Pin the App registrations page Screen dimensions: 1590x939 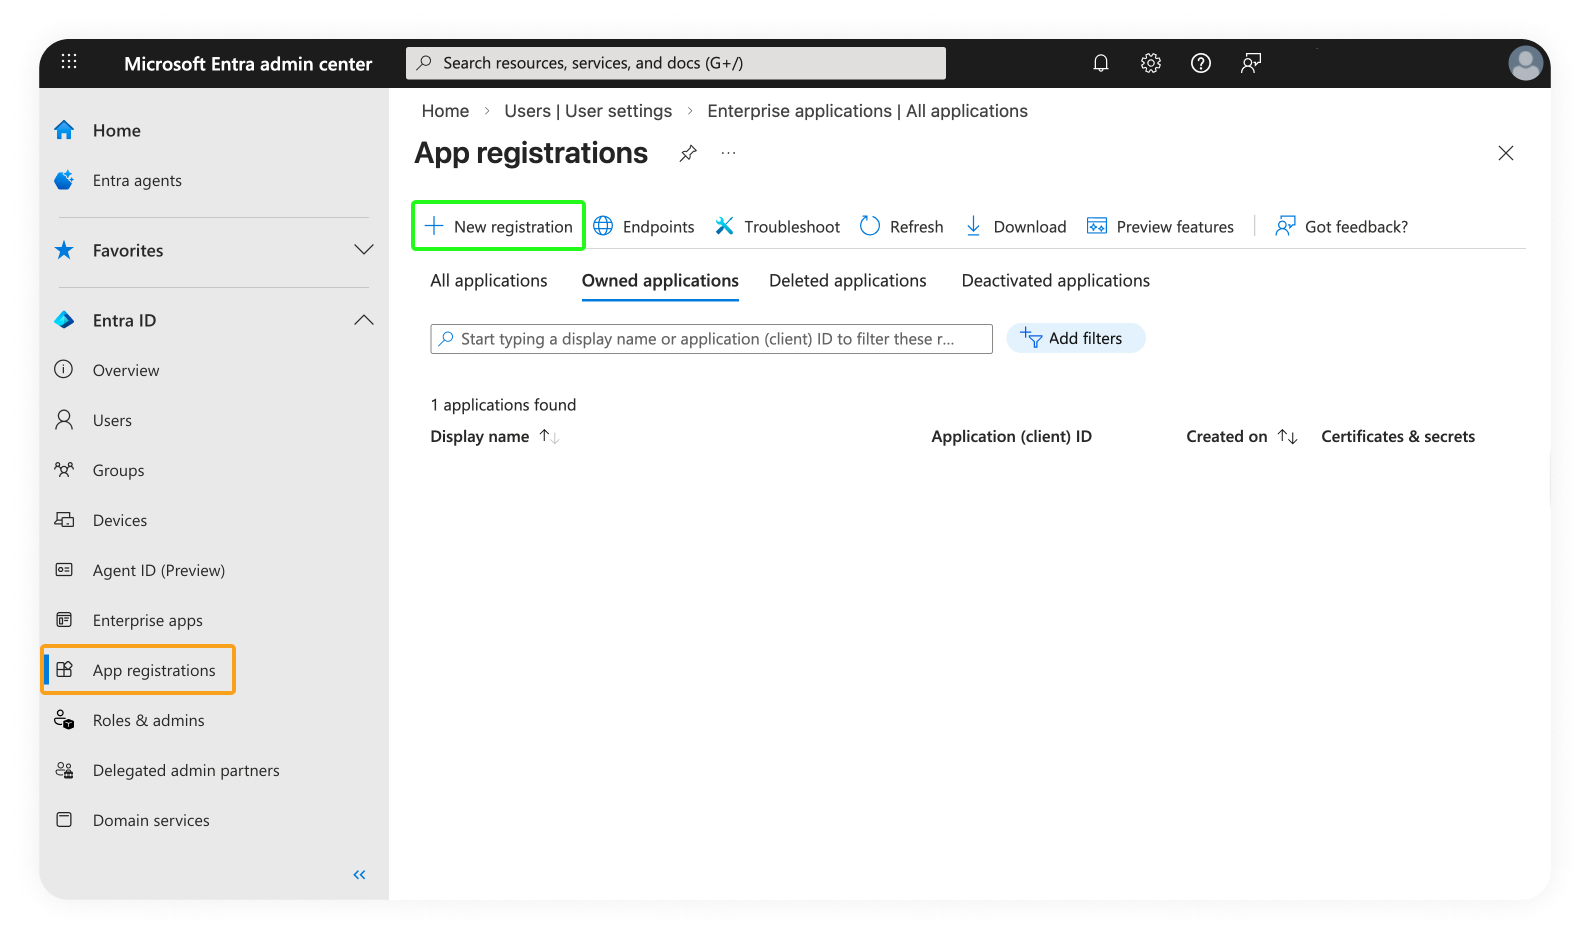coord(688,153)
